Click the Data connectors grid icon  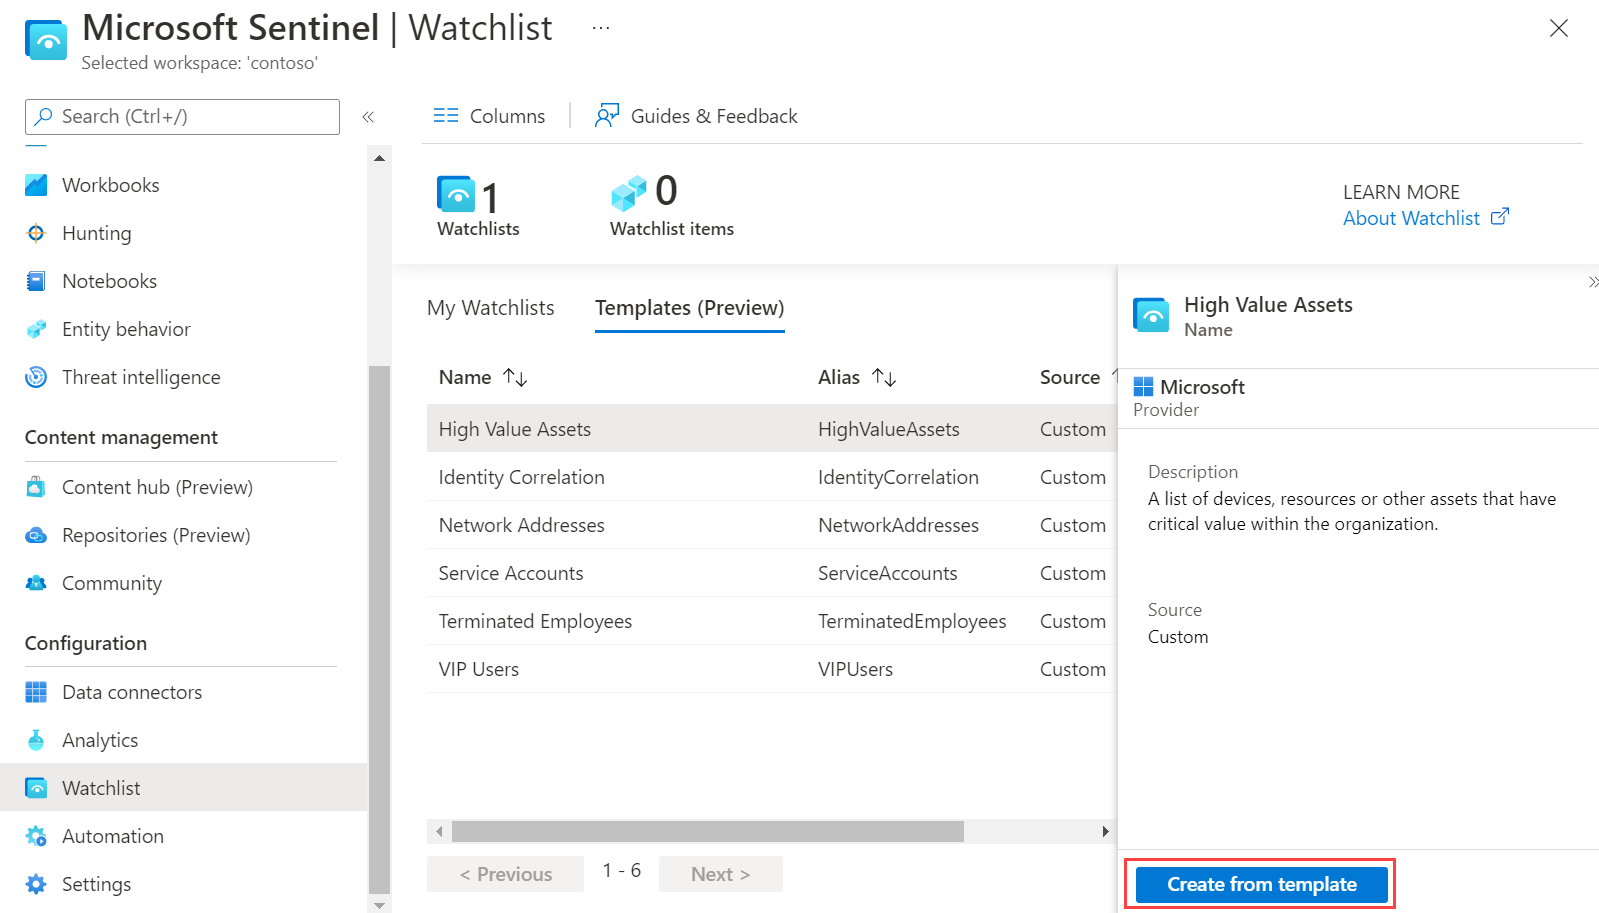(x=36, y=692)
